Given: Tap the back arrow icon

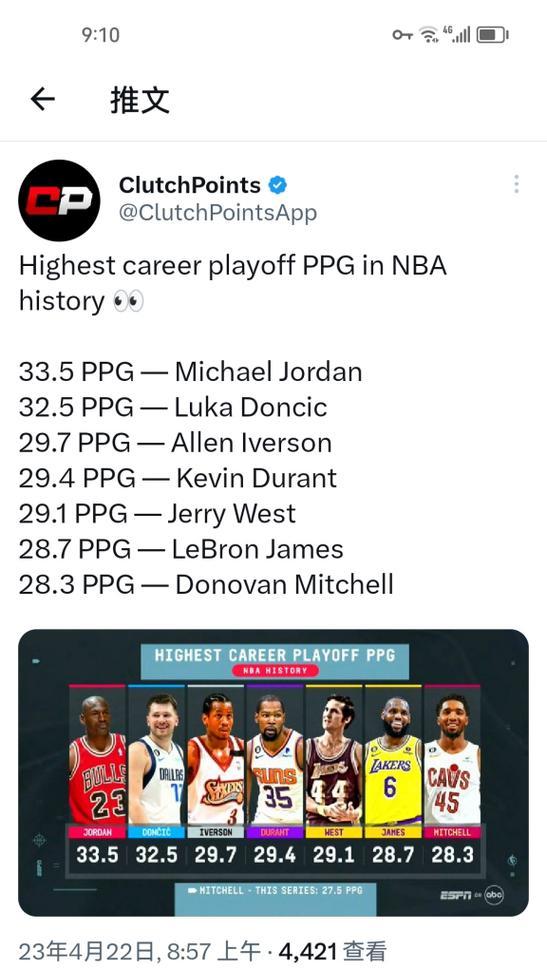Looking at the screenshot, I should [x=43, y=99].
